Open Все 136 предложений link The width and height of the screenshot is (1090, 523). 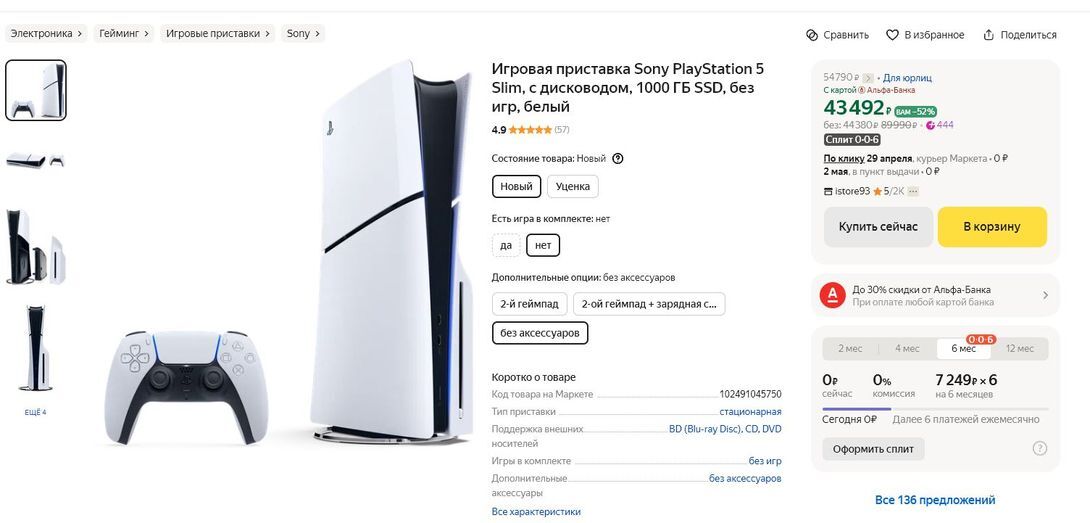tap(935, 500)
